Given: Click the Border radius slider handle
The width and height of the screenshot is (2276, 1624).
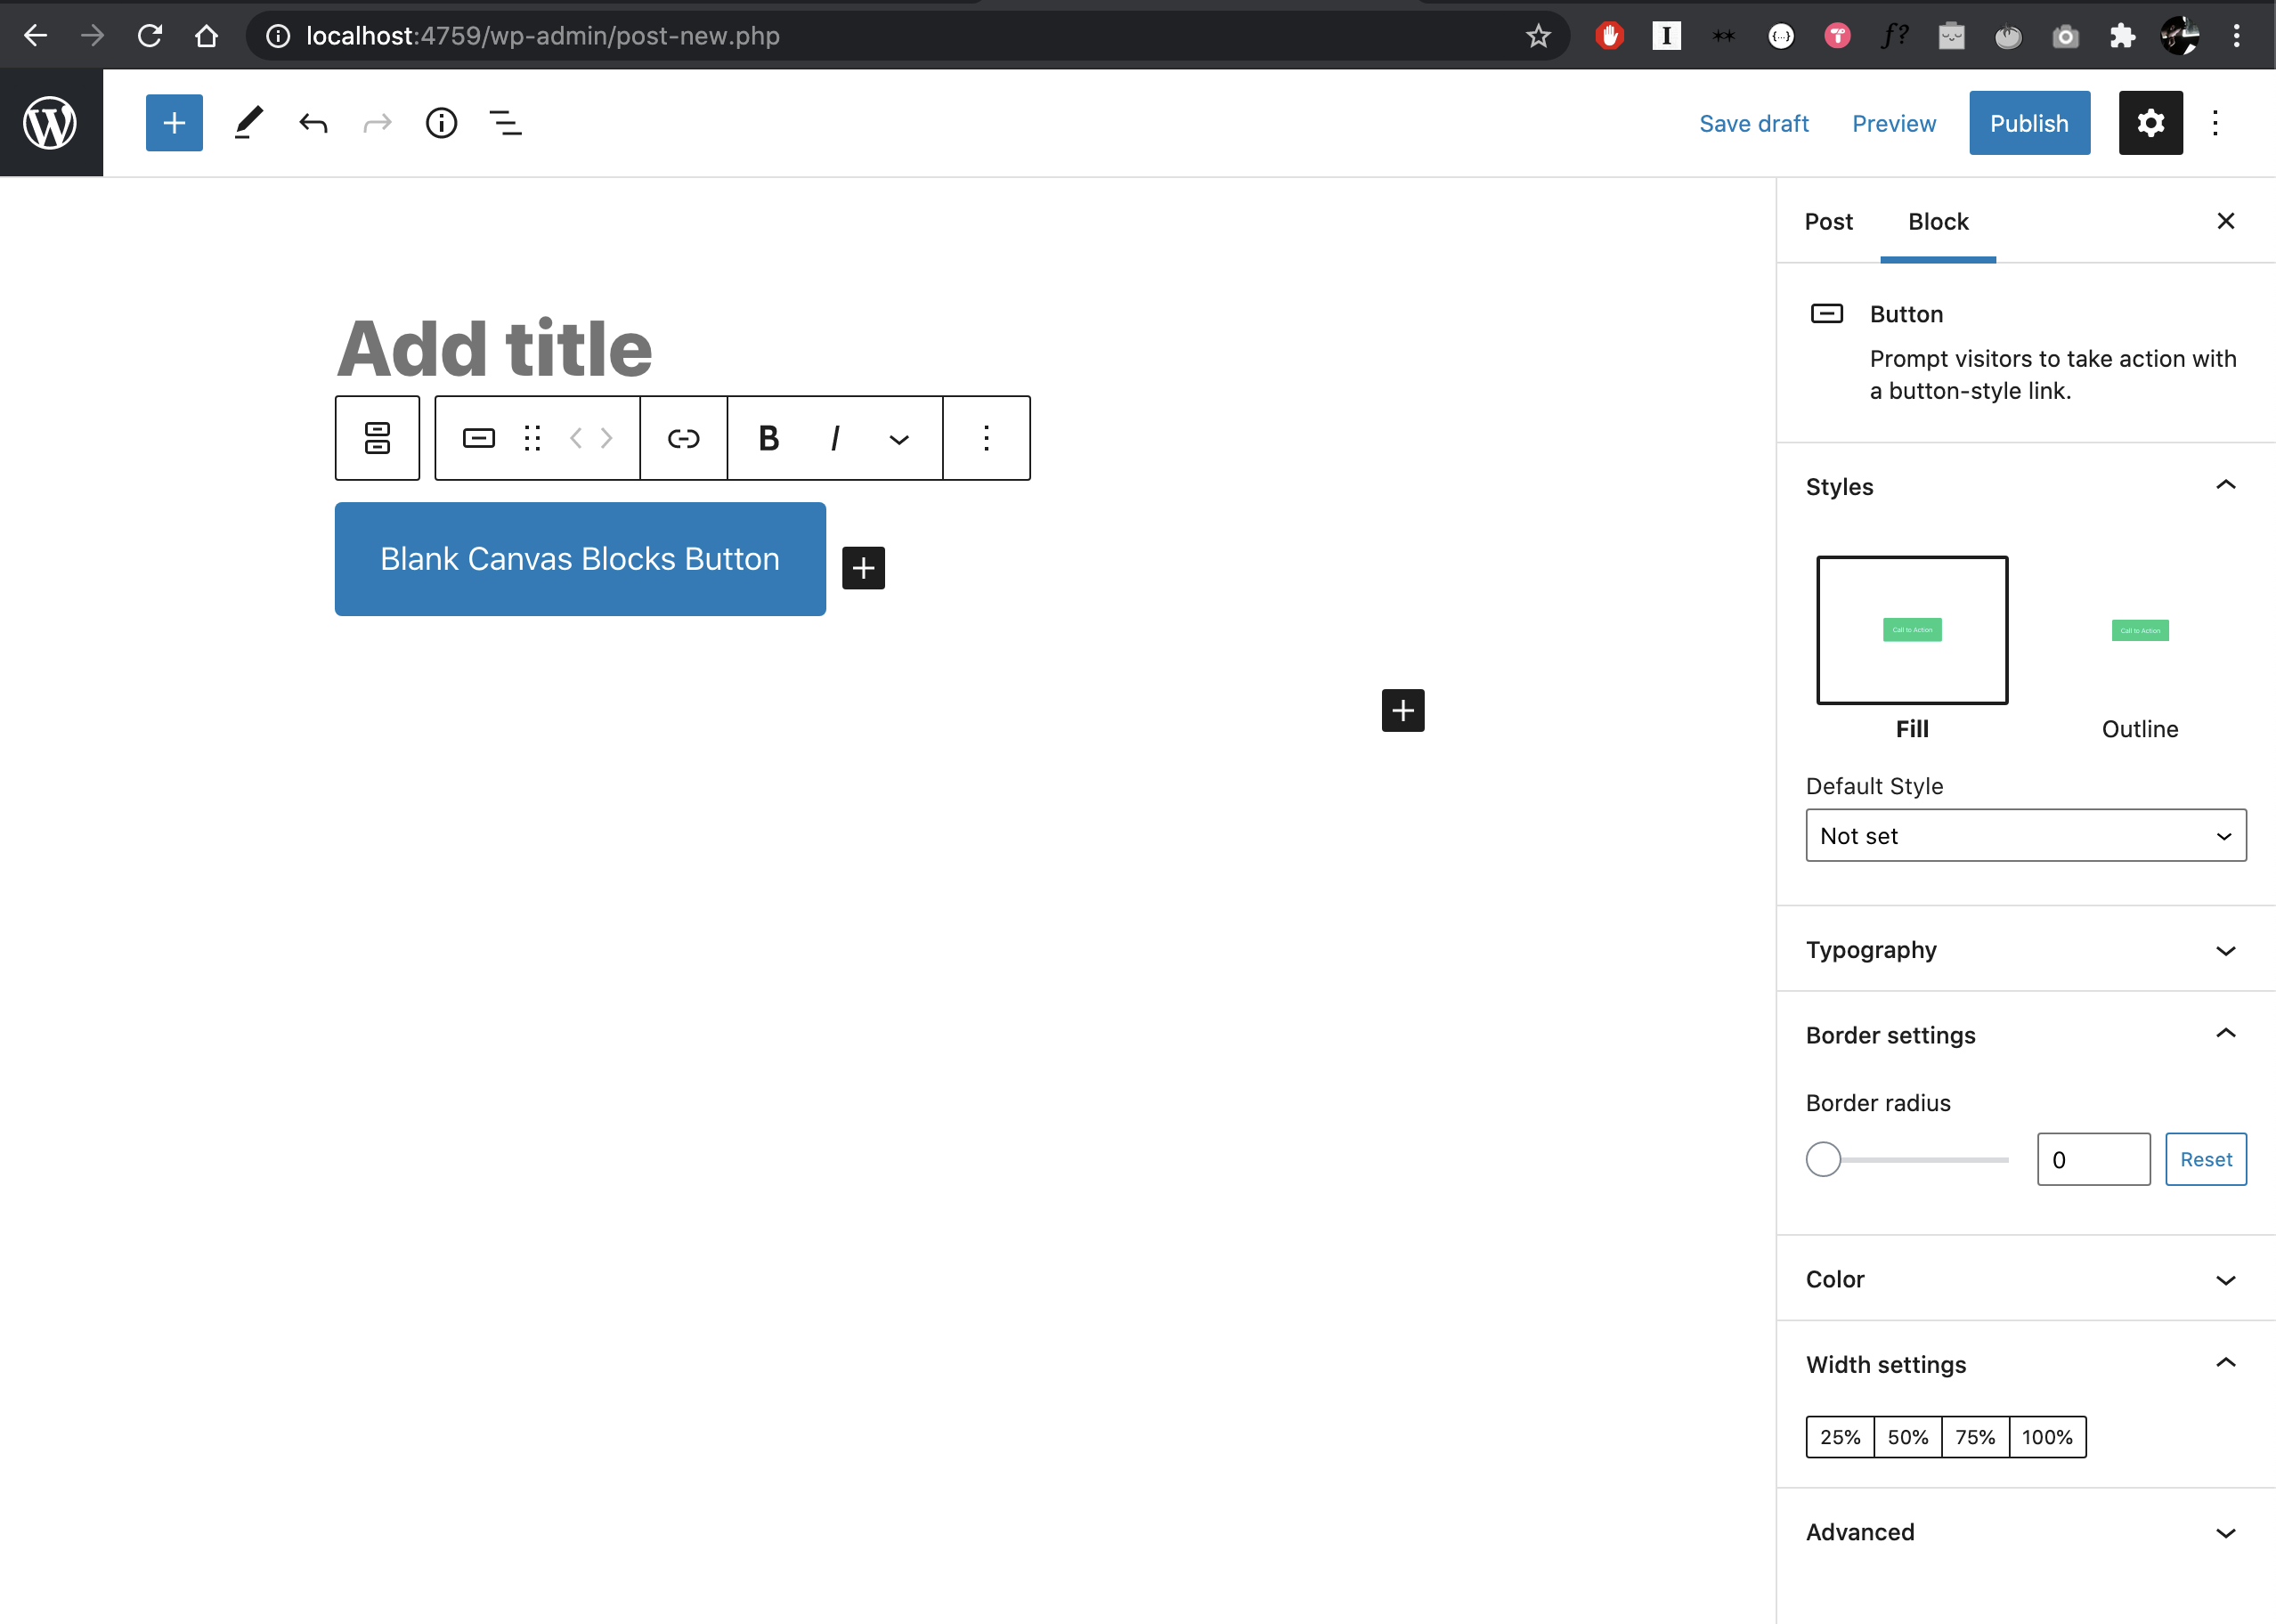Looking at the screenshot, I should pyautogui.click(x=1823, y=1160).
